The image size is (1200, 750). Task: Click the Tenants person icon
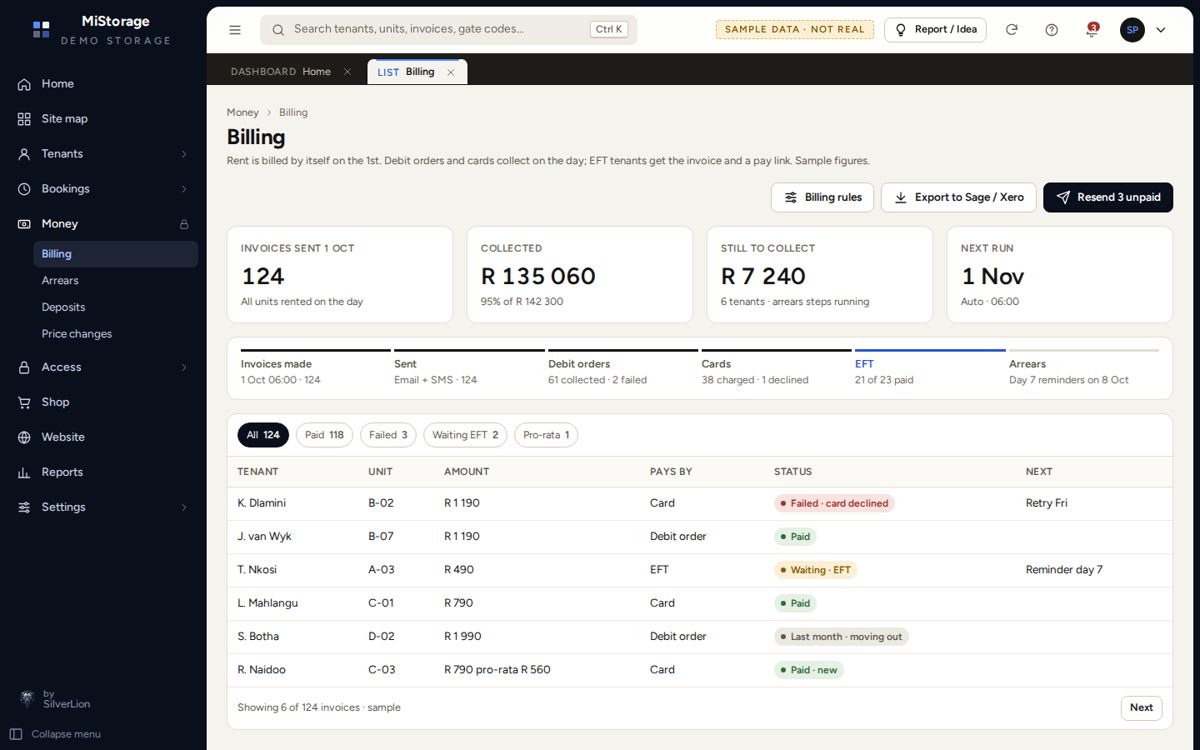[24, 154]
